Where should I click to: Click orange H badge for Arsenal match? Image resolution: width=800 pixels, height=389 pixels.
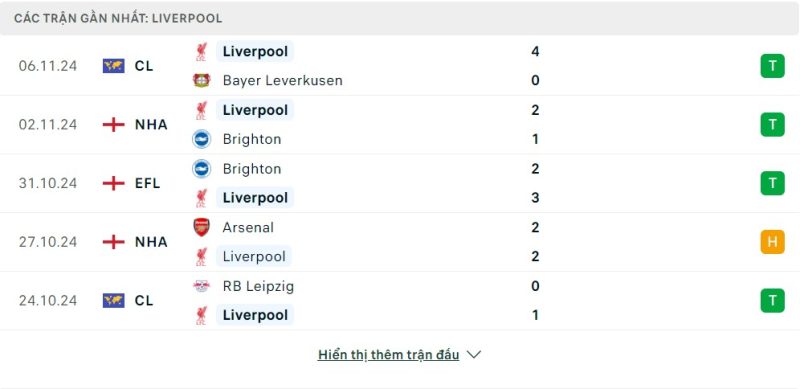click(772, 242)
